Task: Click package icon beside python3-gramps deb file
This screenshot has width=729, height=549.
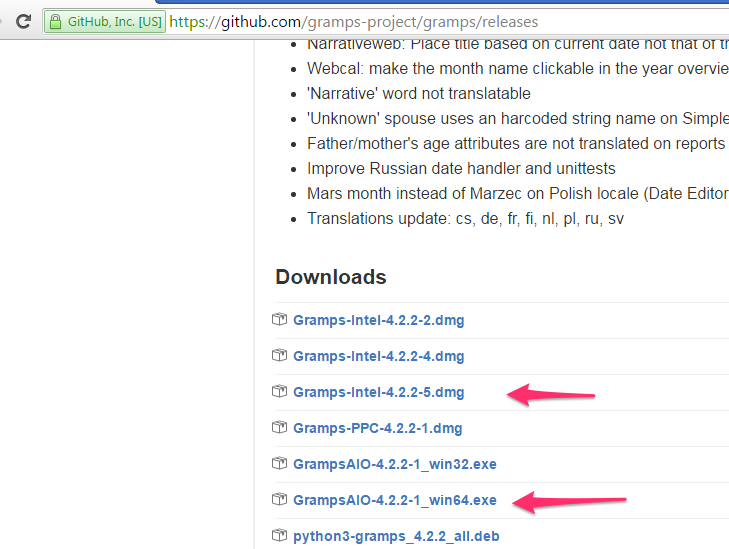Action: (279, 536)
